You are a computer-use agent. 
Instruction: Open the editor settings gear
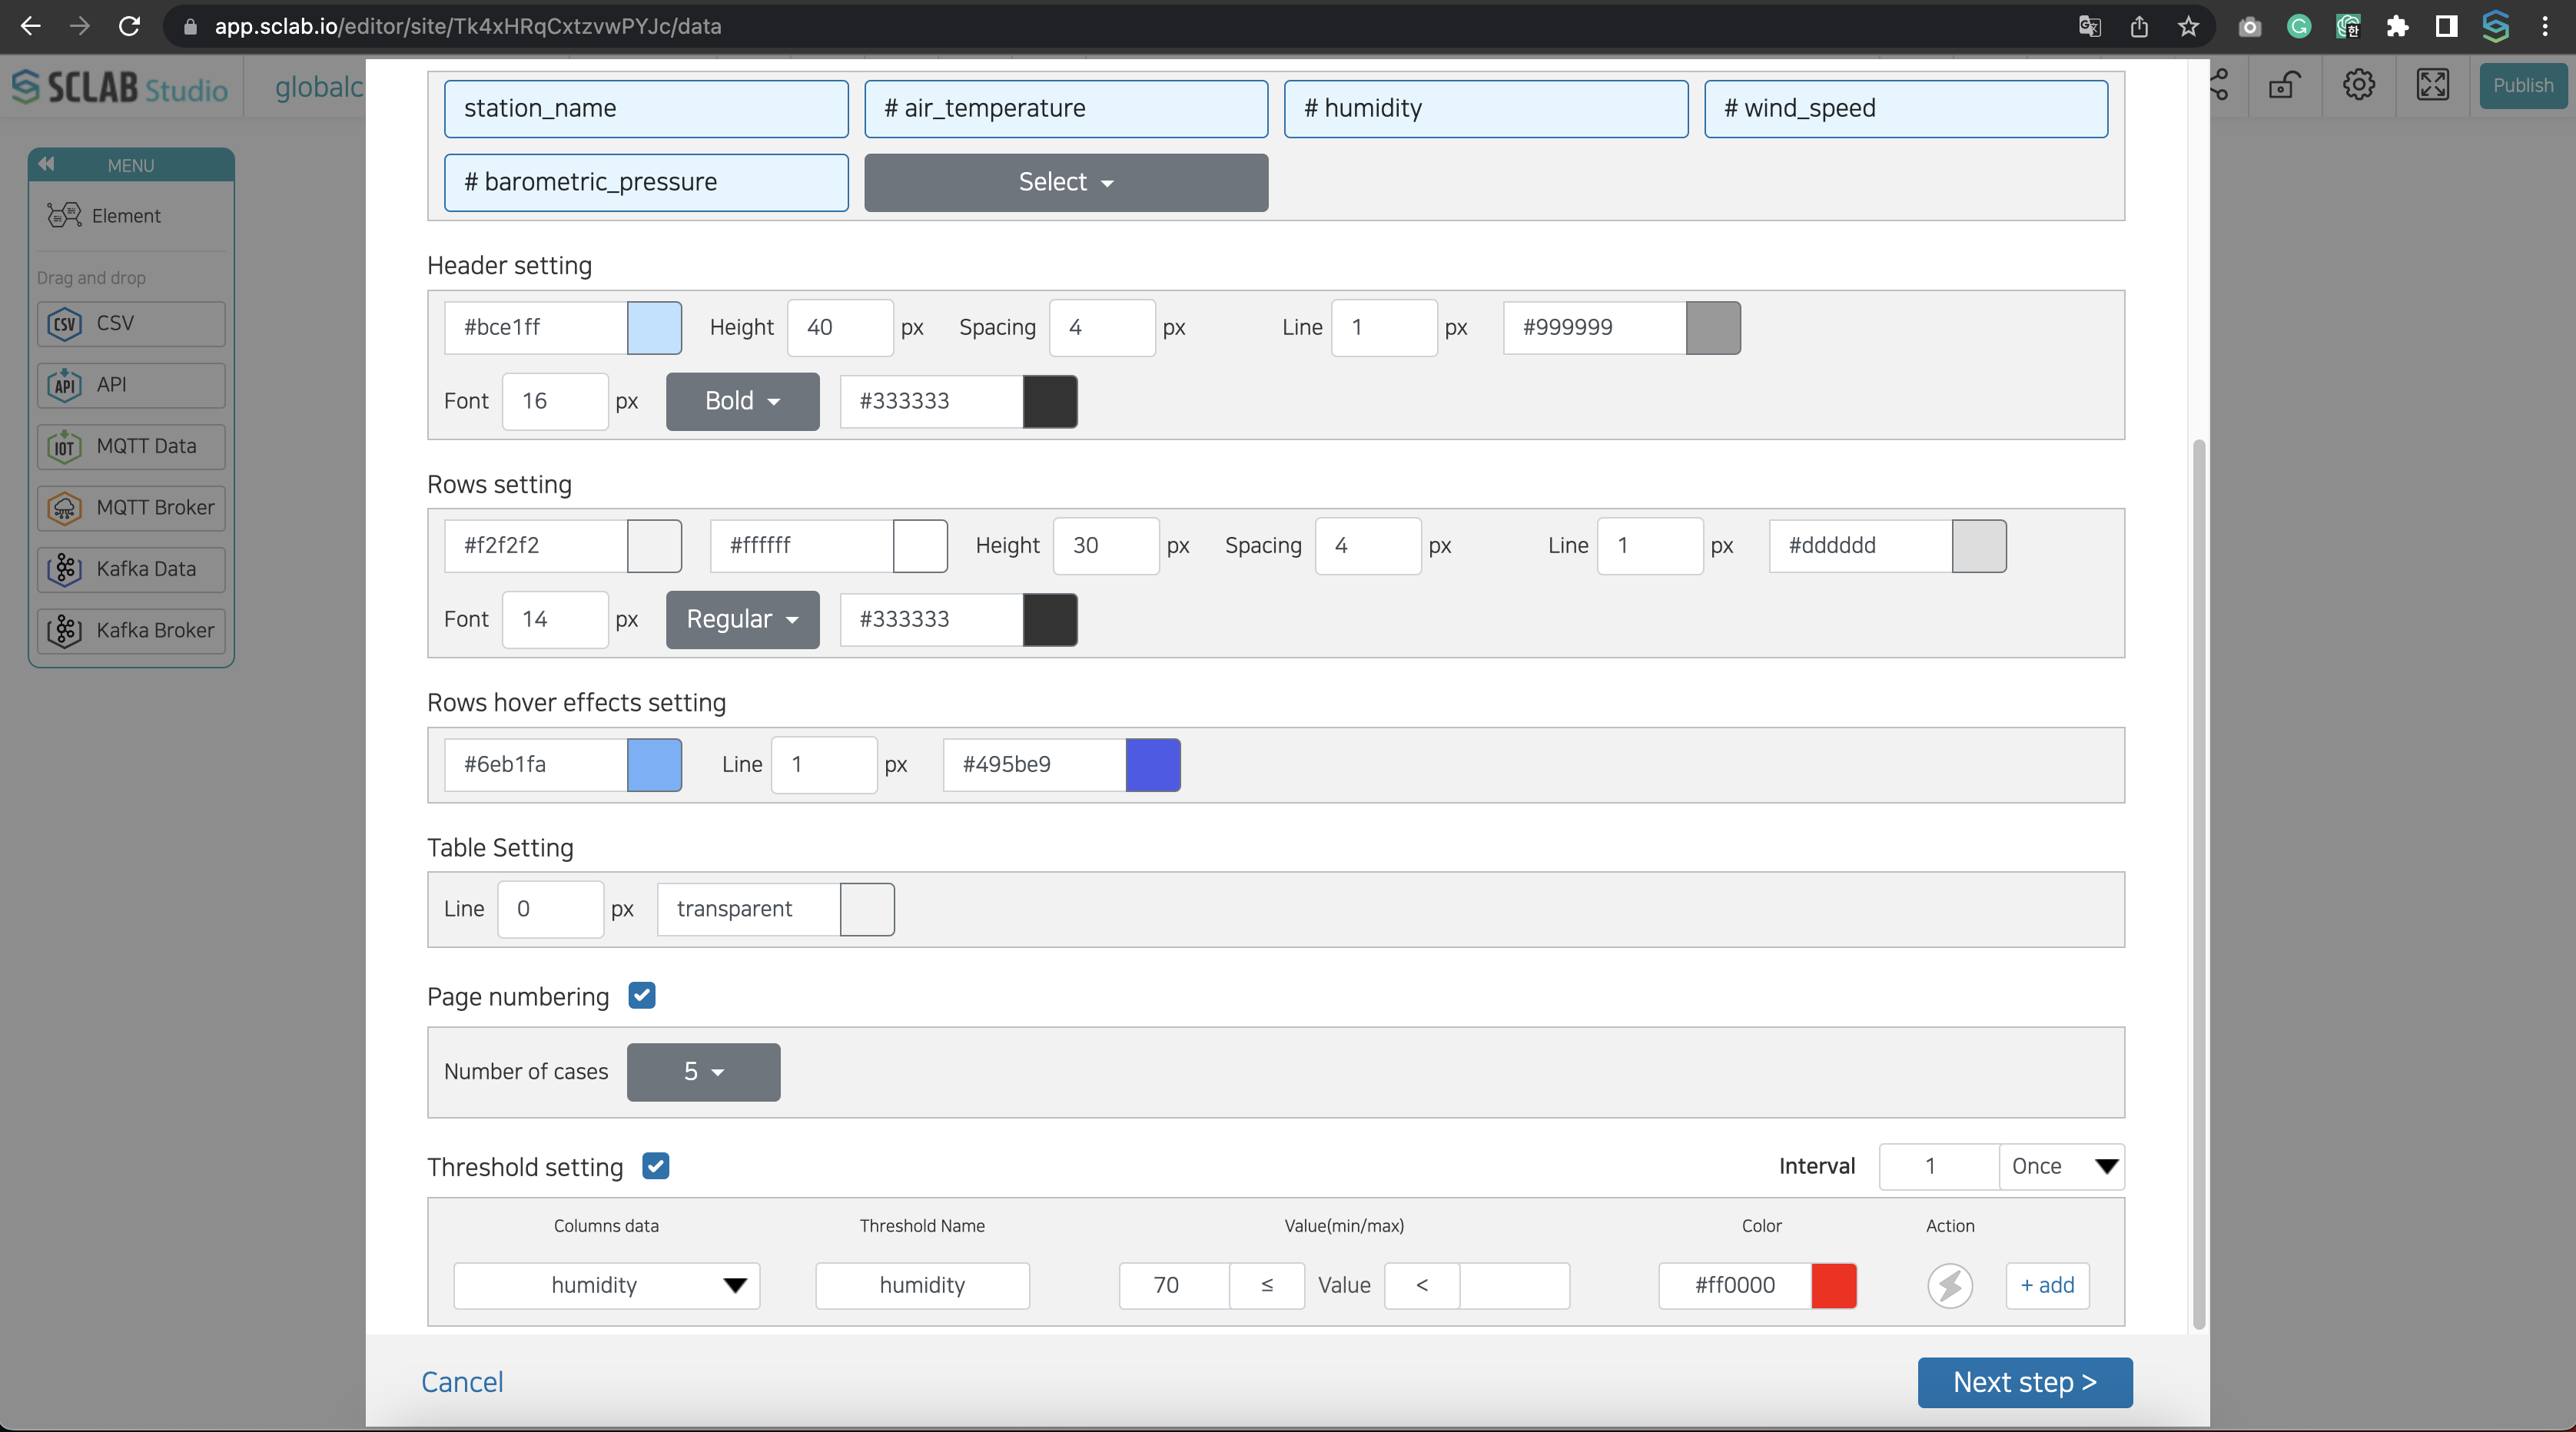(x=2359, y=85)
